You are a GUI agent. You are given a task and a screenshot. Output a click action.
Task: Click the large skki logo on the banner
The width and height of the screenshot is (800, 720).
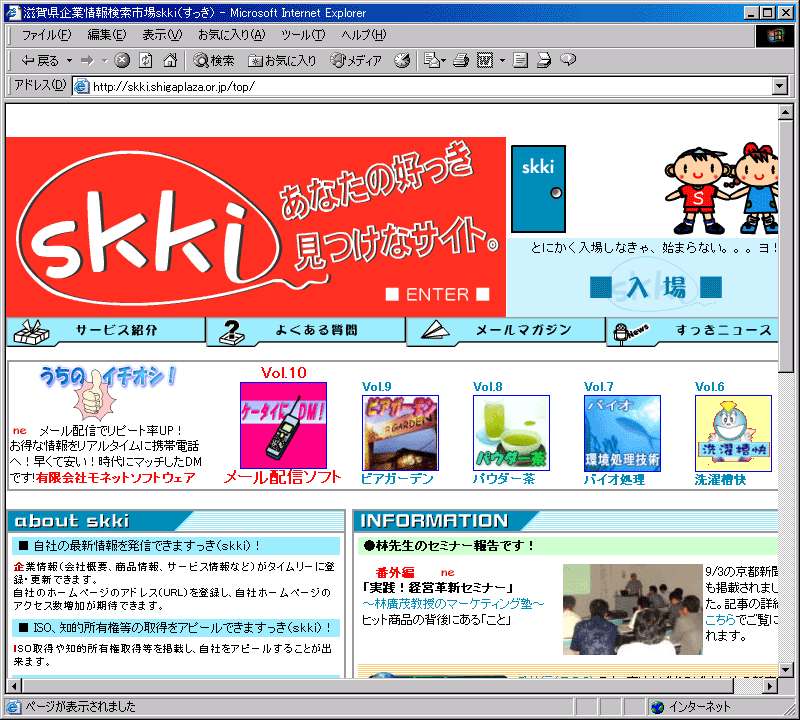point(148,229)
